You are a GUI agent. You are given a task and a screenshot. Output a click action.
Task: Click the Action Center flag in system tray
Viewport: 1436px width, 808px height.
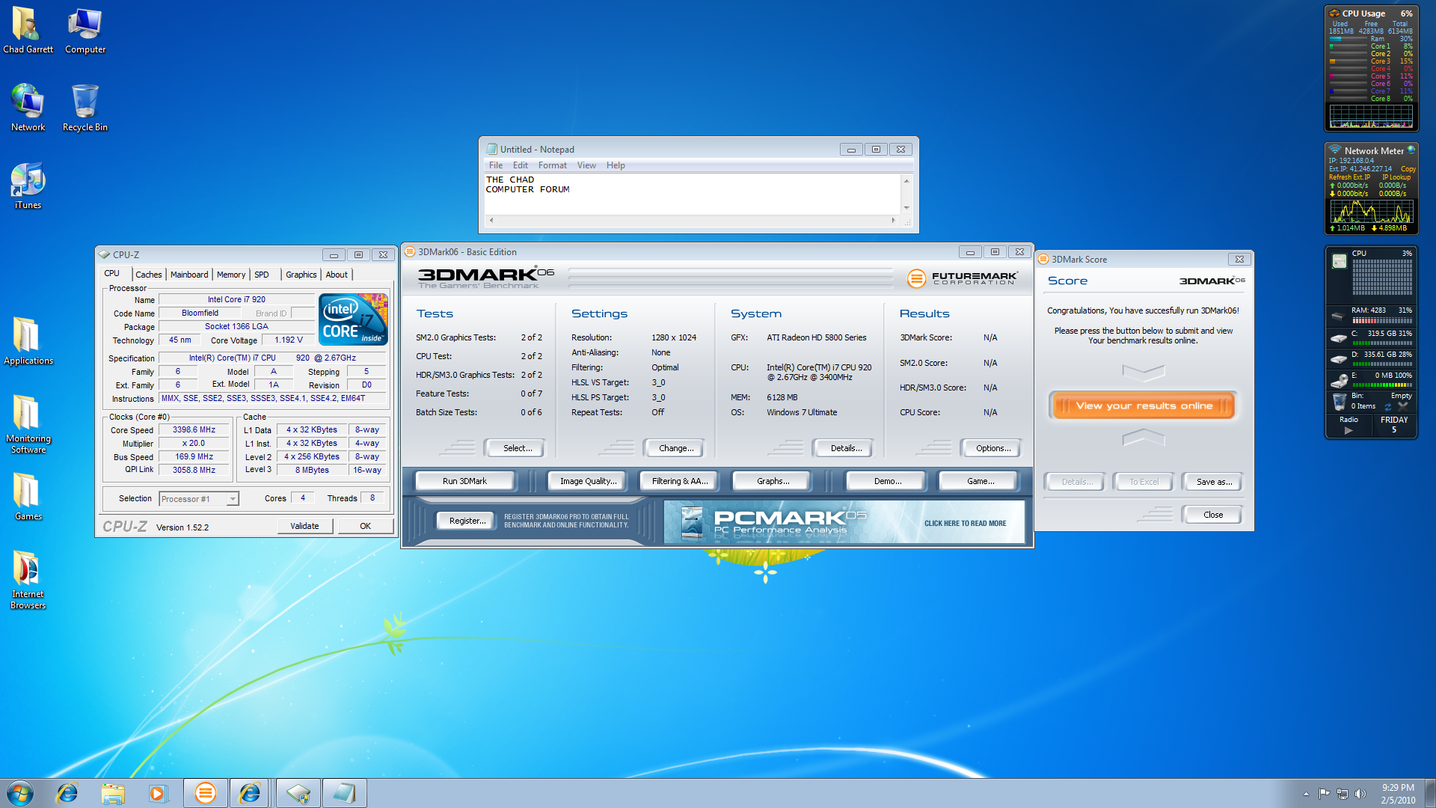(1324, 794)
